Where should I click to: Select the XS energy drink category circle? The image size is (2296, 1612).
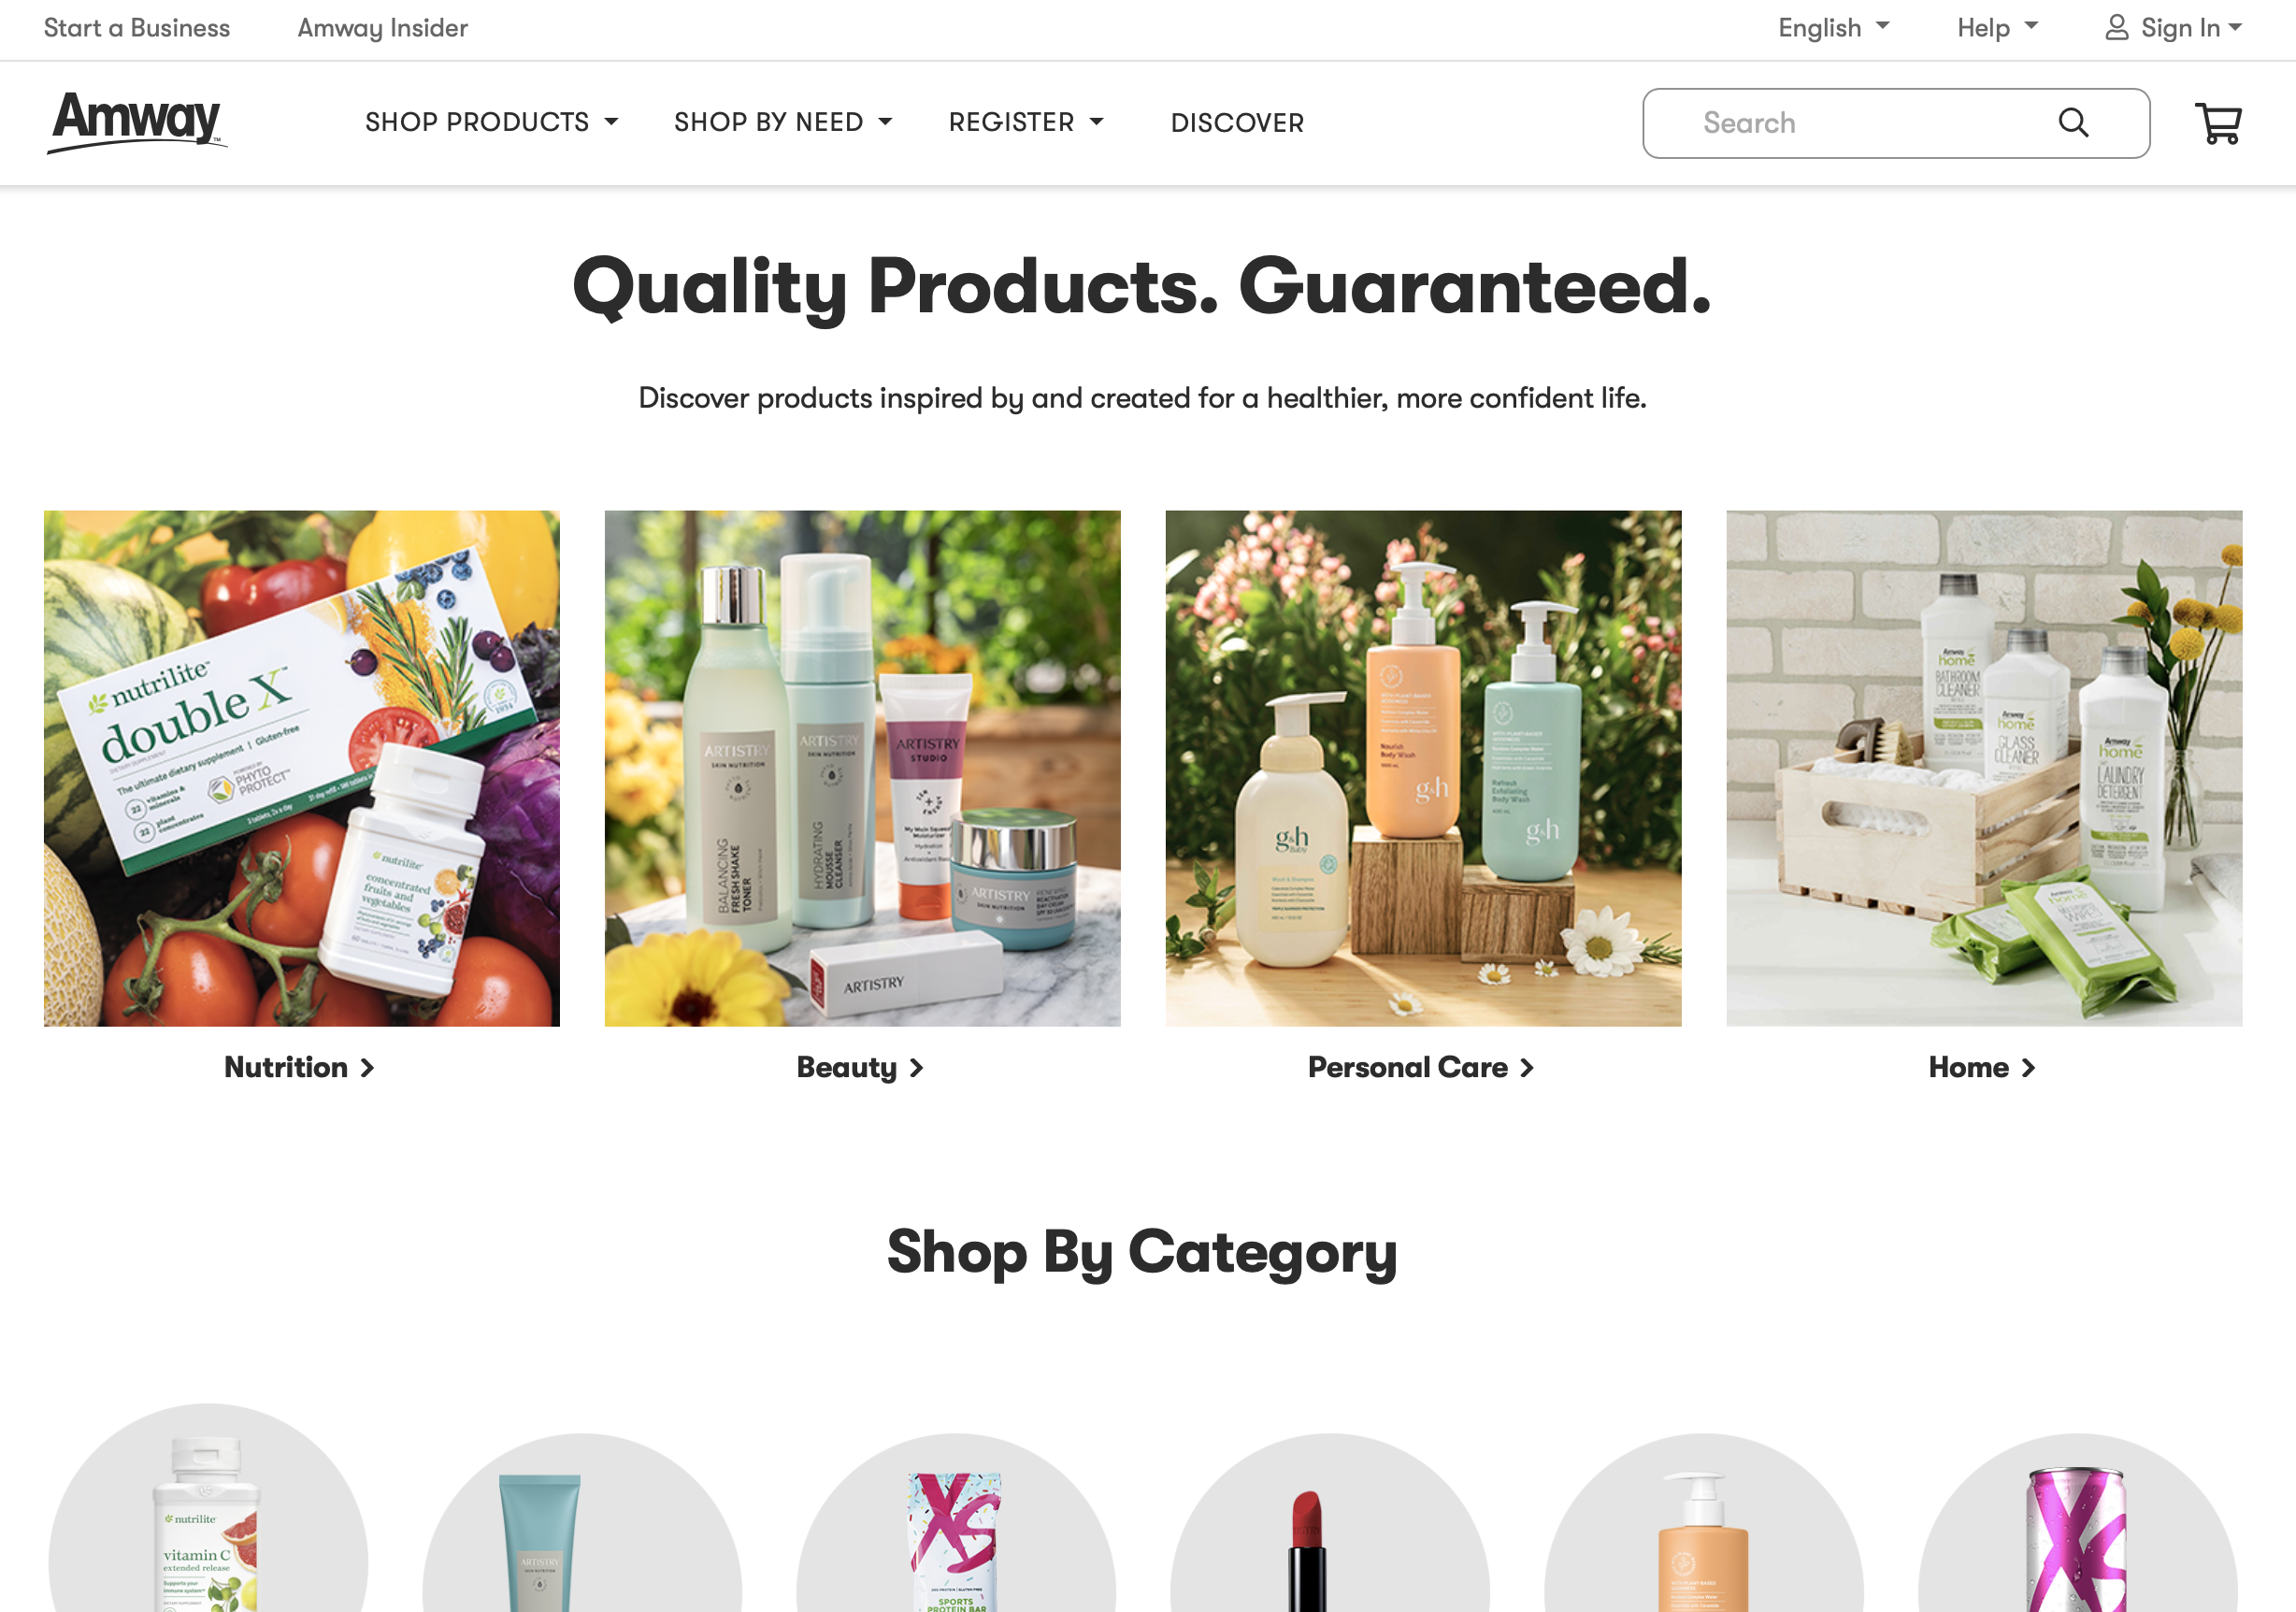(2078, 1523)
